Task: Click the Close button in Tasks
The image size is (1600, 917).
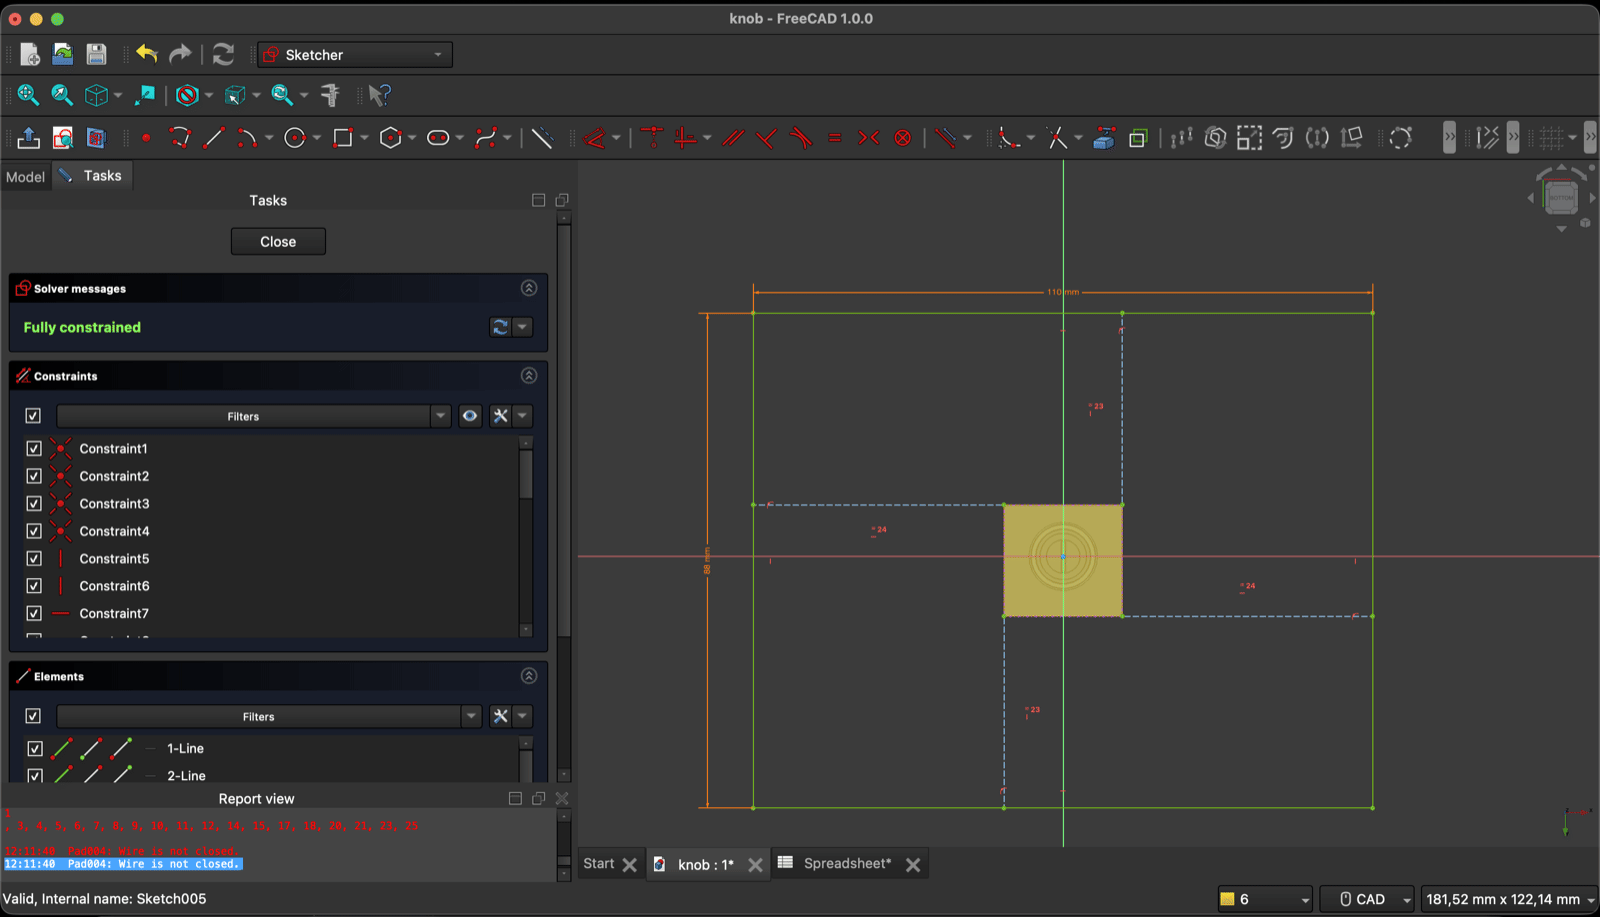Action: pos(278,241)
